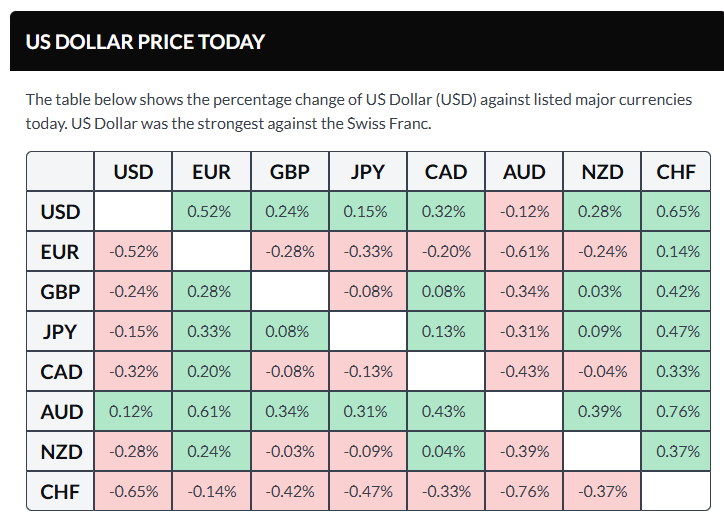Screen dimensions: 724x520
Task: Click the -0.12% cell in USD row
Action: pos(524,212)
